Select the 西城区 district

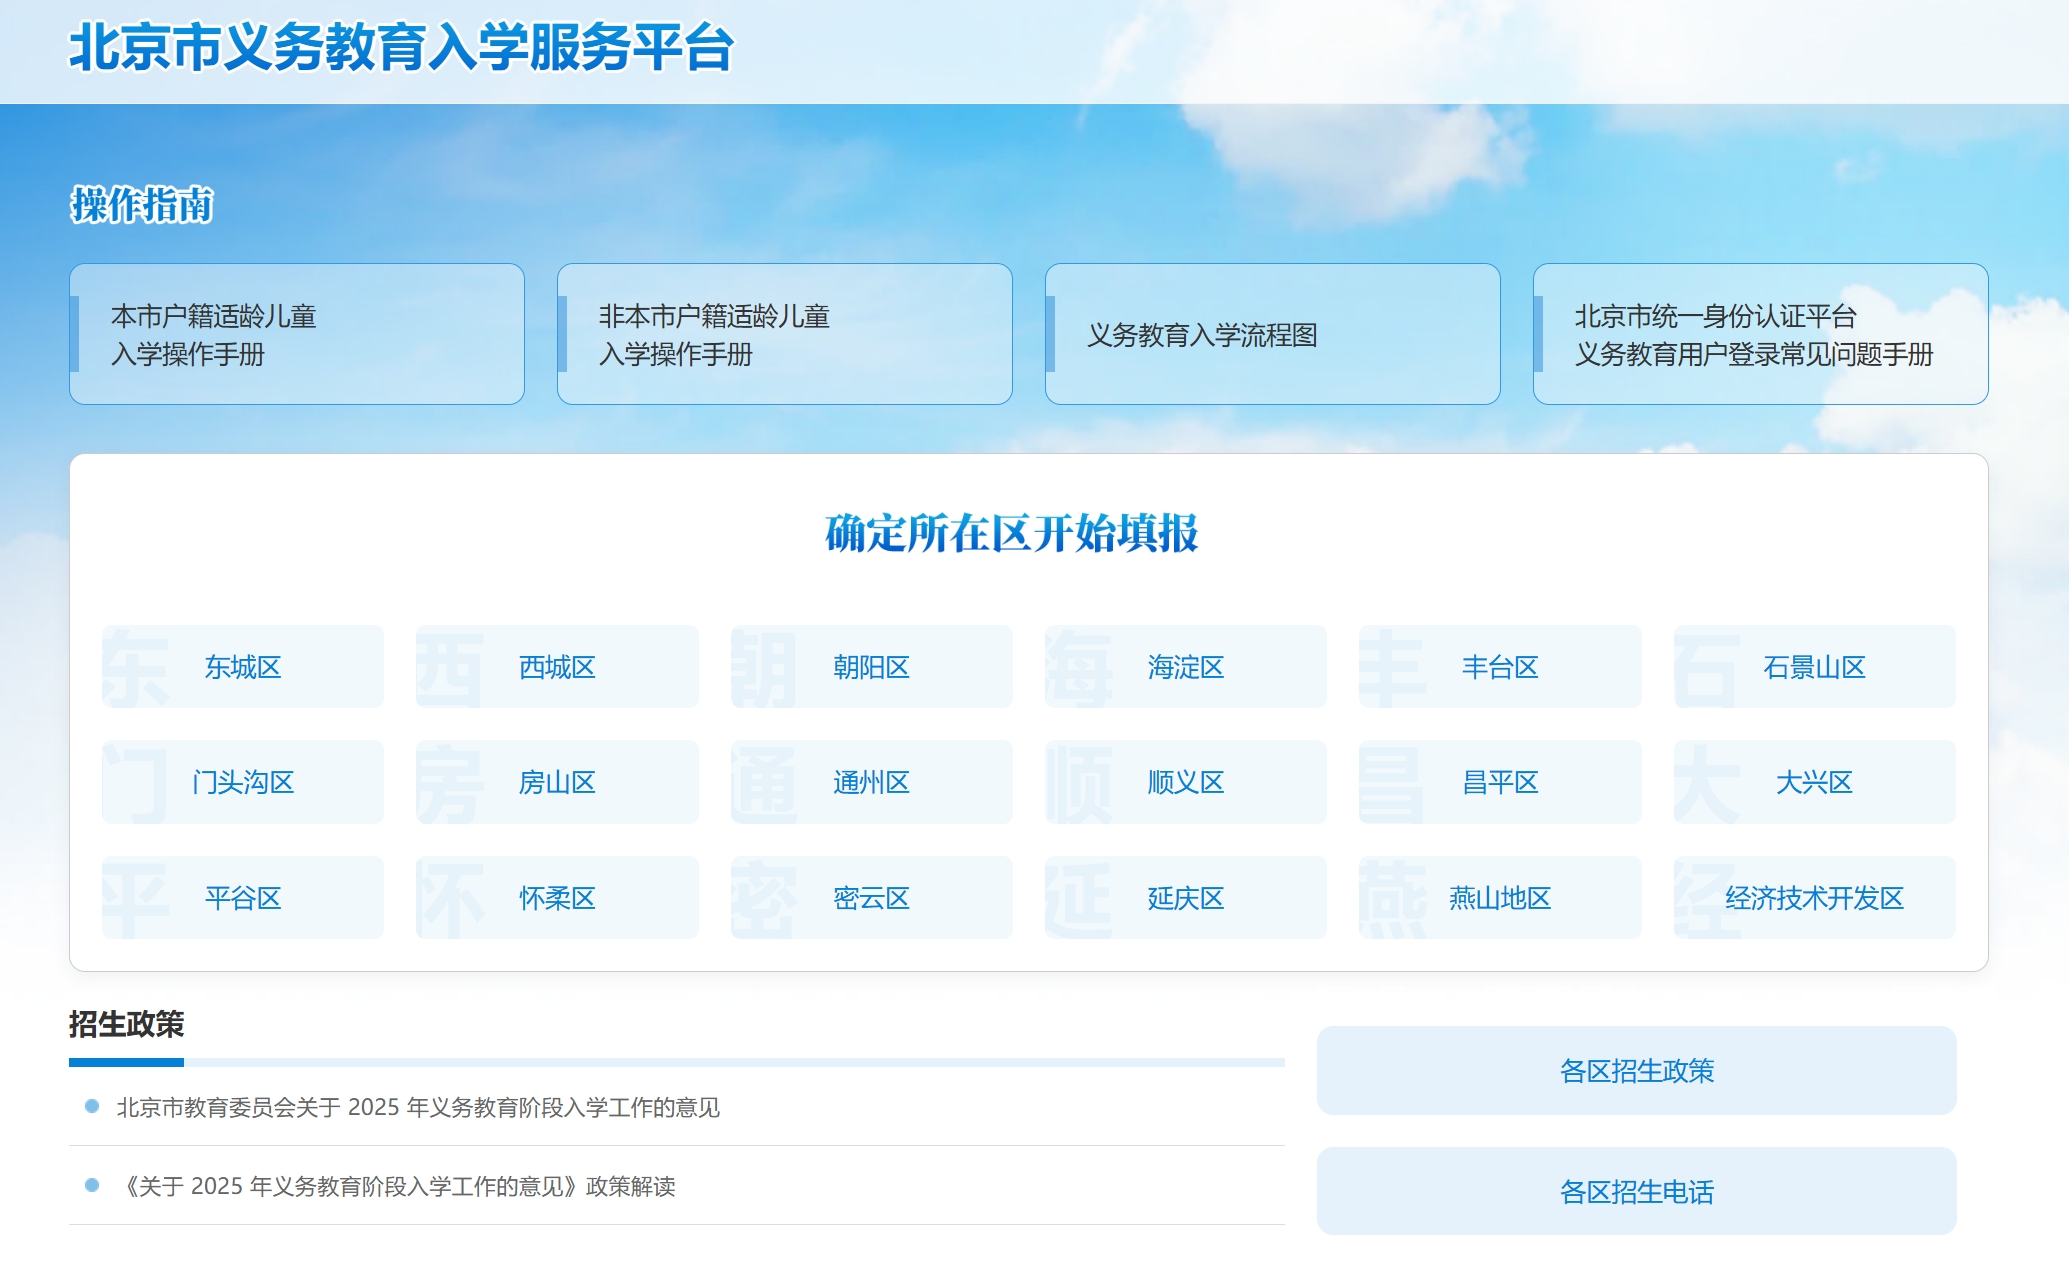tap(557, 667)
